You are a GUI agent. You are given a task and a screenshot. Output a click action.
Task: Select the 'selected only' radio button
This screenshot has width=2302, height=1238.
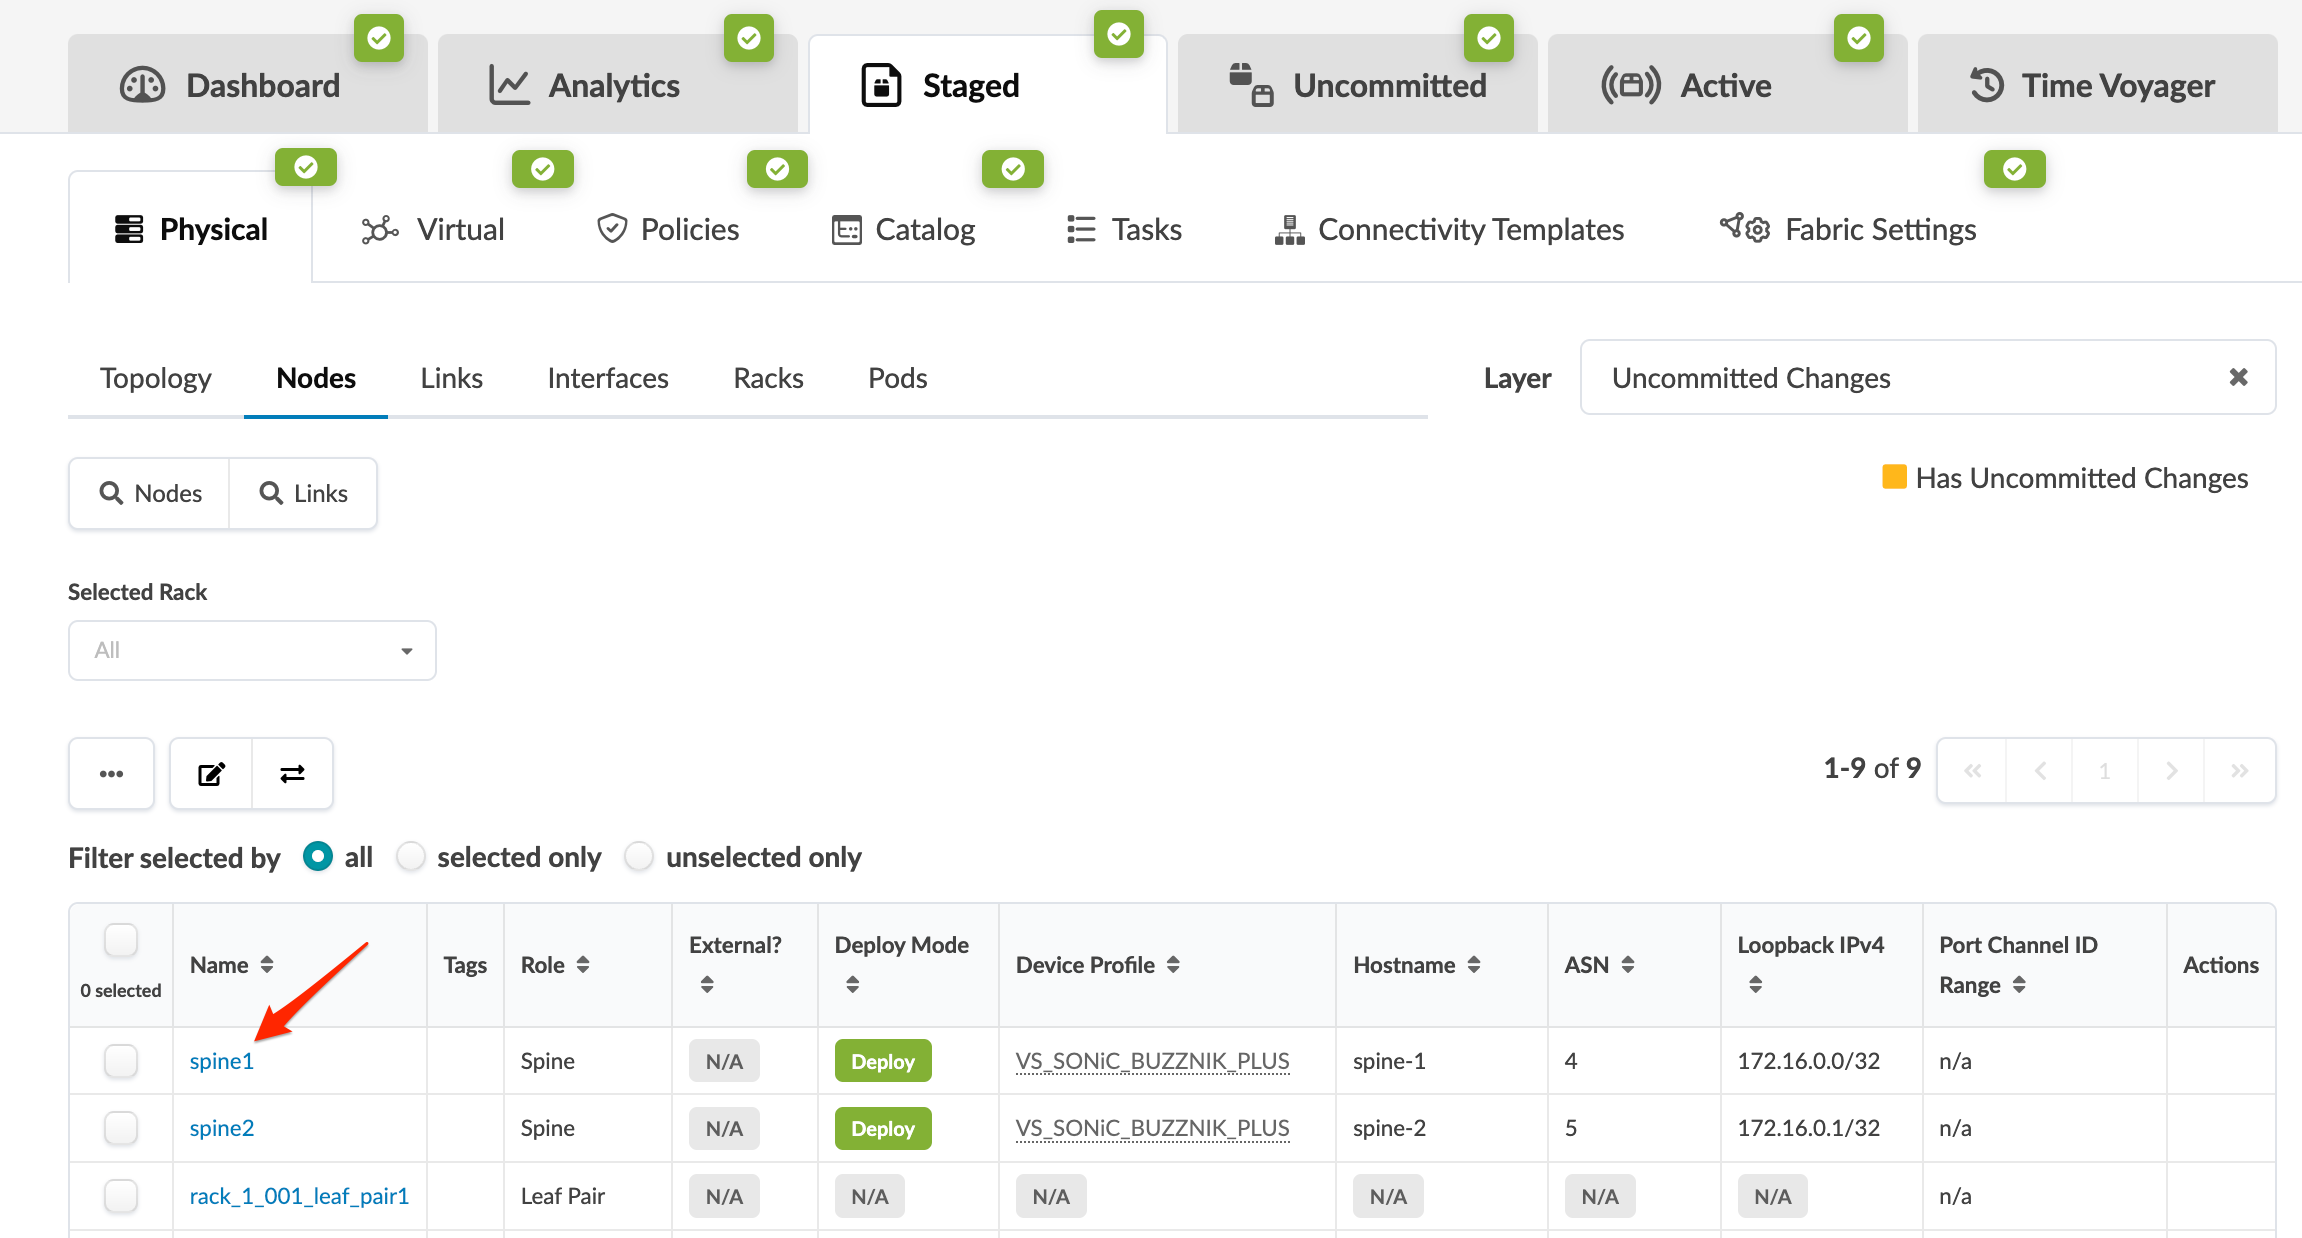(x=411, y=856)
